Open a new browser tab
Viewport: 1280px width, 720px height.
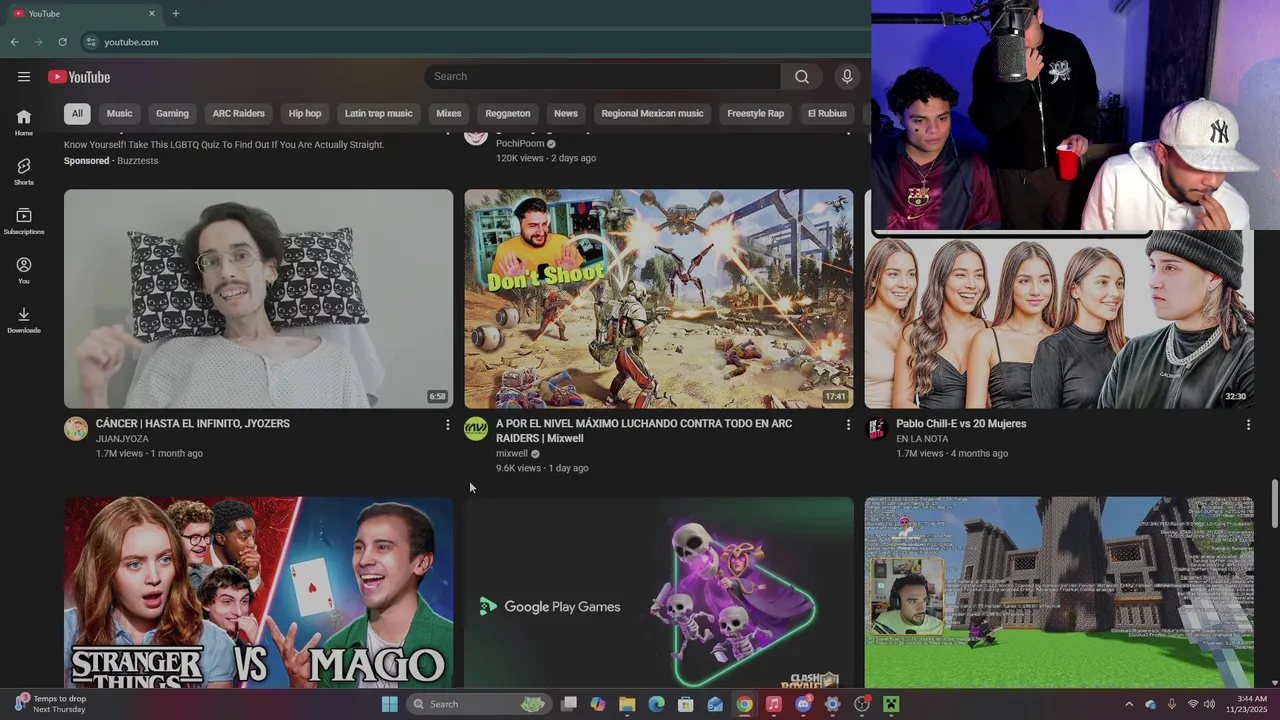[x=176, y=13]
